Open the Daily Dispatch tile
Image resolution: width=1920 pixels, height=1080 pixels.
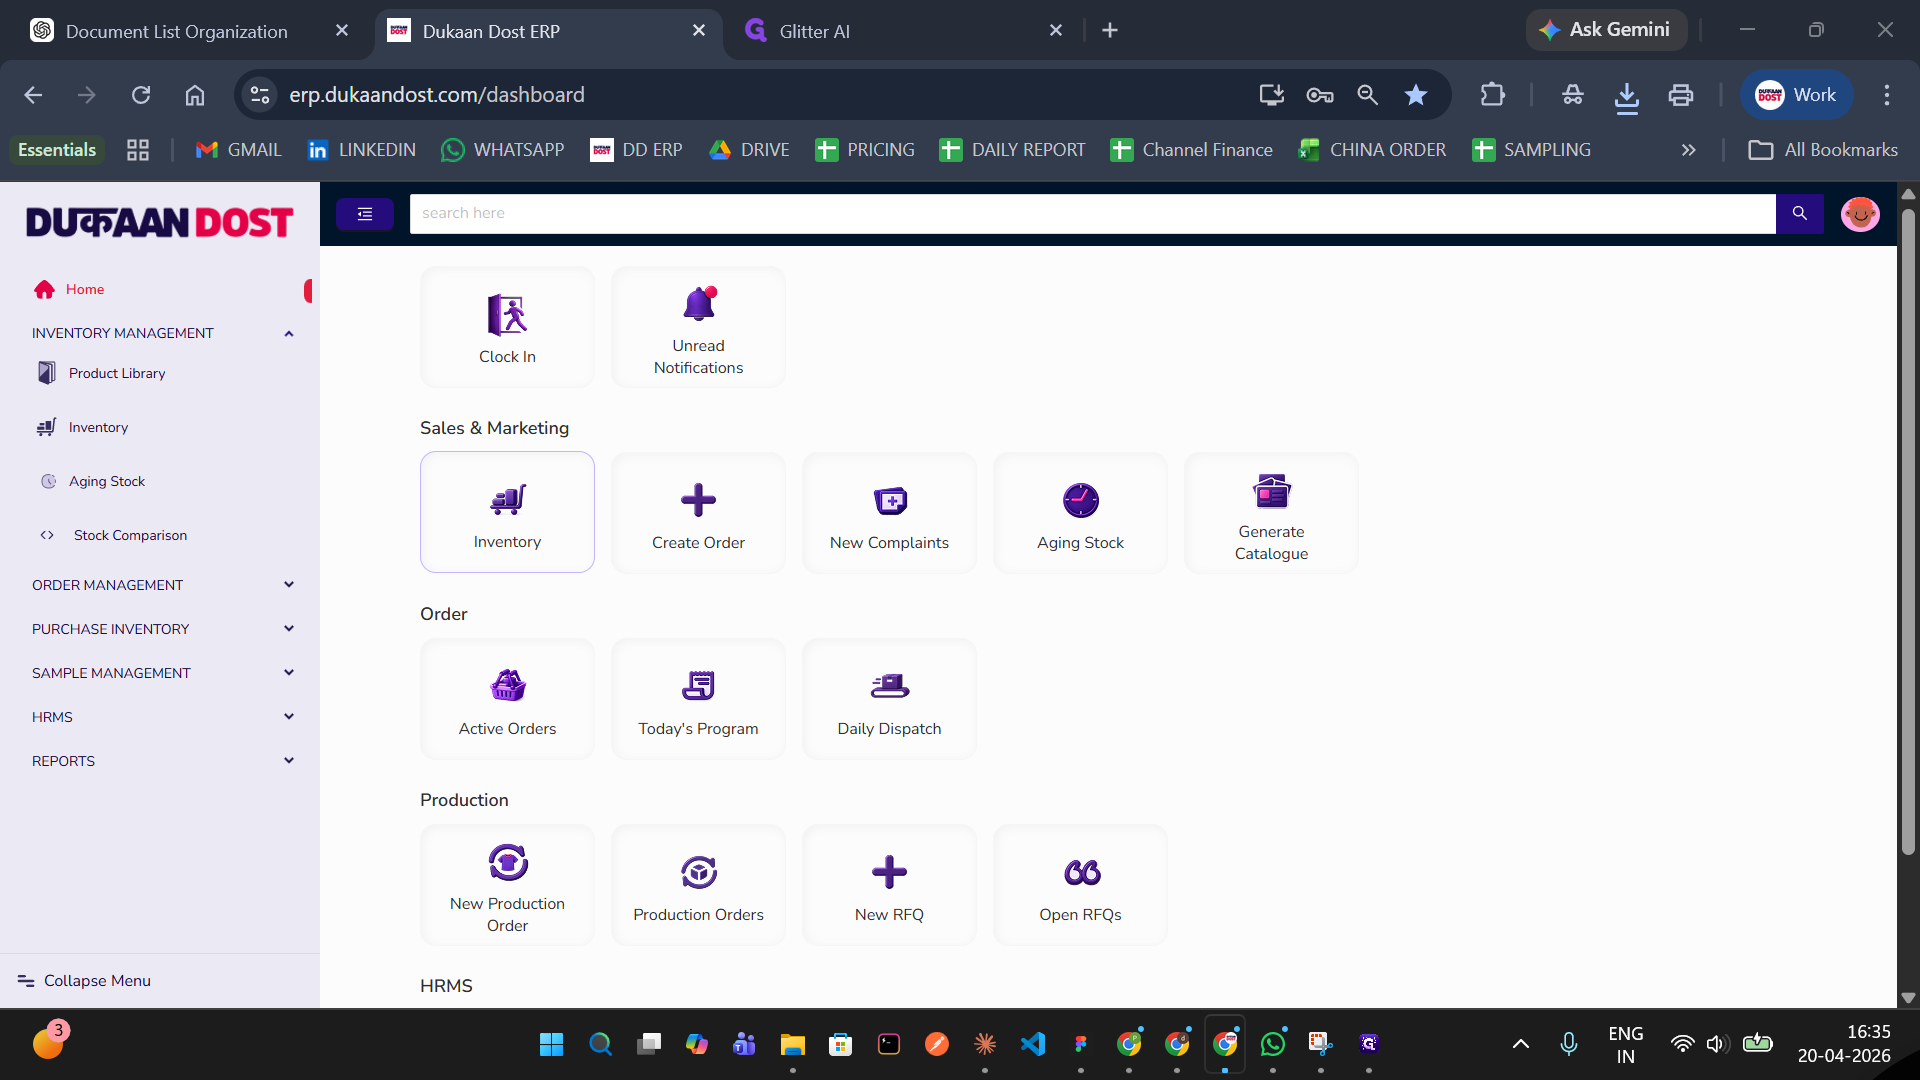(889, 699)
